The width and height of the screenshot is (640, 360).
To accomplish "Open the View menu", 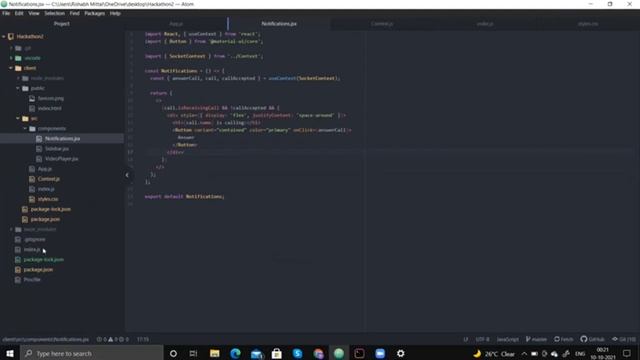I will pyautogui.click(x=34, y=13).
